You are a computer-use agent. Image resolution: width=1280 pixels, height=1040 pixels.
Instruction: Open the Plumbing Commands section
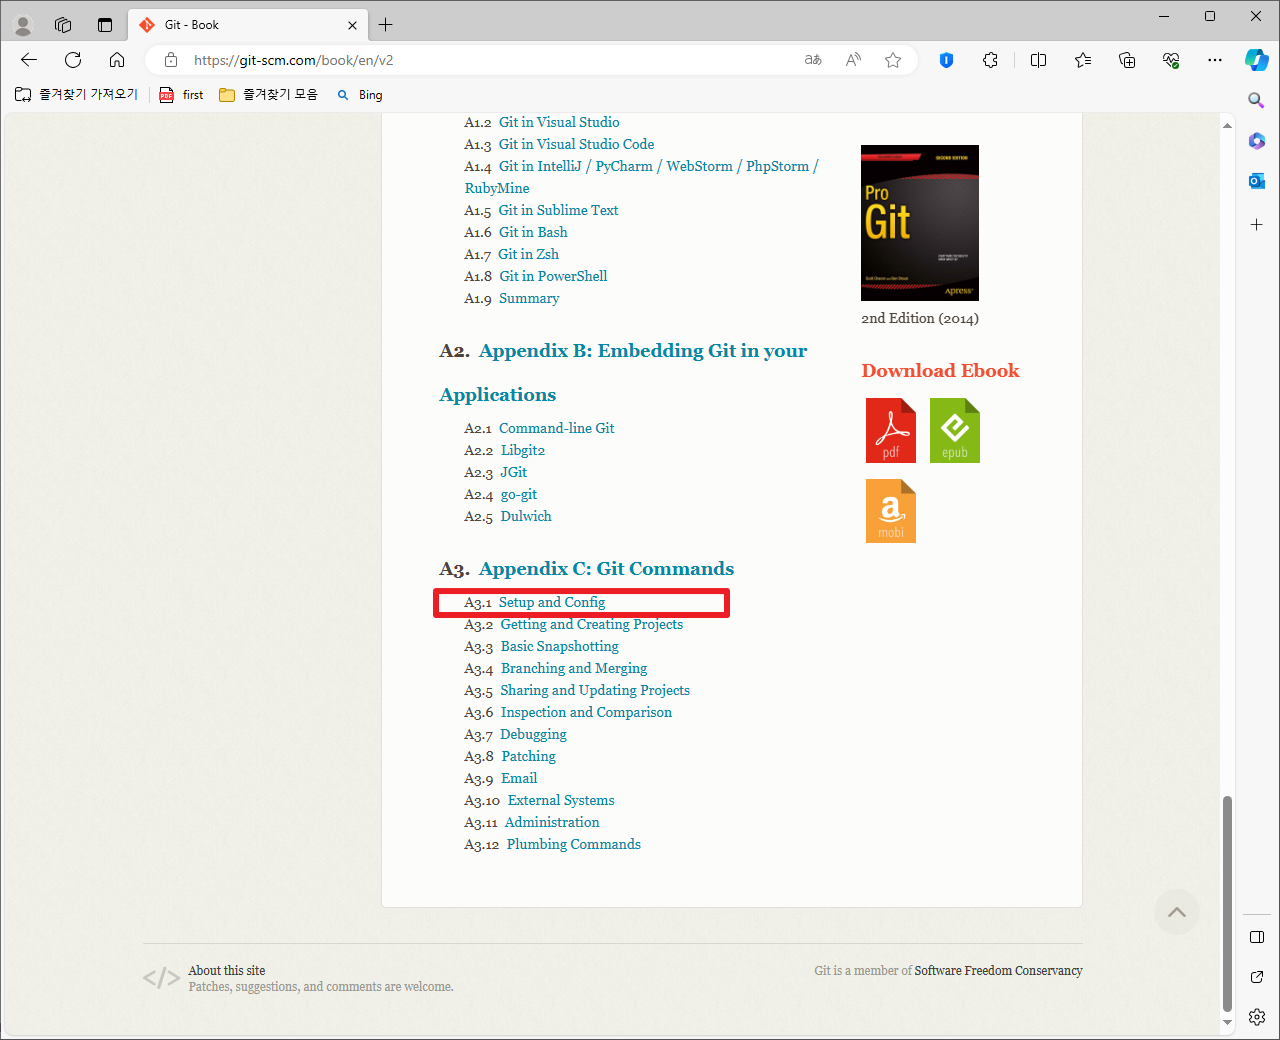coord(574,845)
